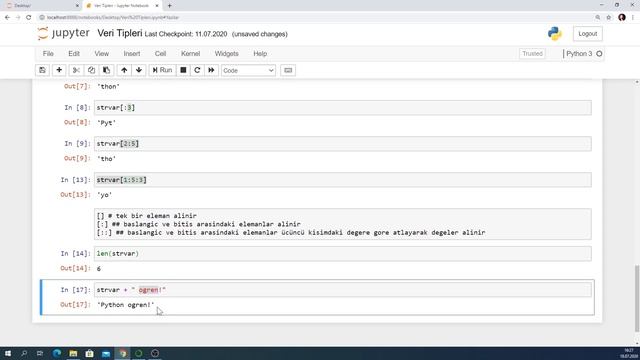
Task: Insert cell below with plus icon
Action: [59, 70]
